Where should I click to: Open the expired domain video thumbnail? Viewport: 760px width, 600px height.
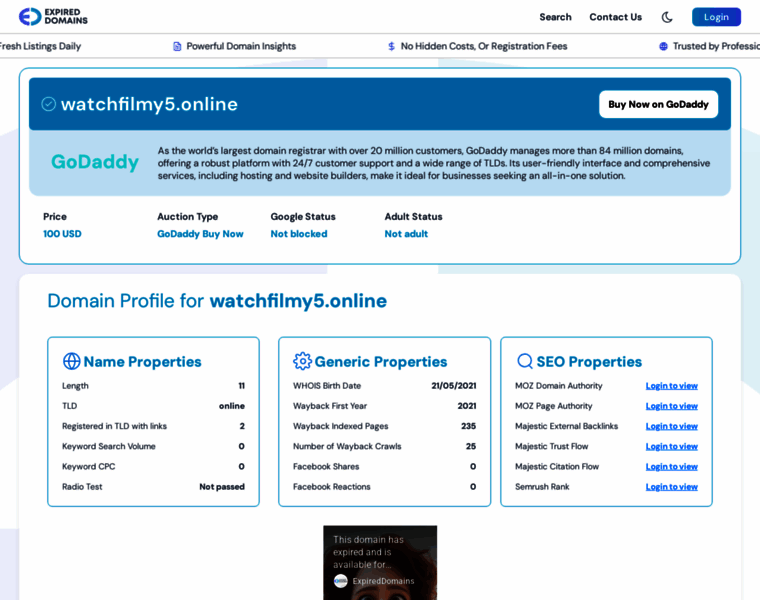pos(380,562)
